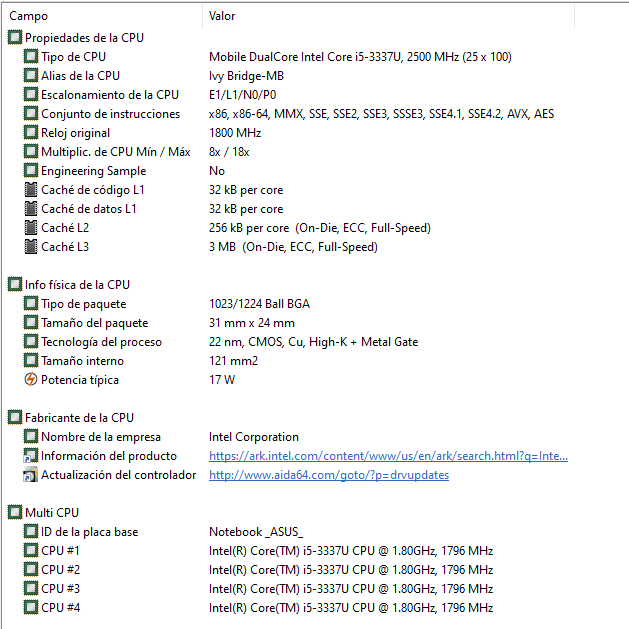This screenshot has width=629, height=629.
Task: Select the 31 mm x 24 mm value
Action: pyautogui.click(x=252, y=323)
